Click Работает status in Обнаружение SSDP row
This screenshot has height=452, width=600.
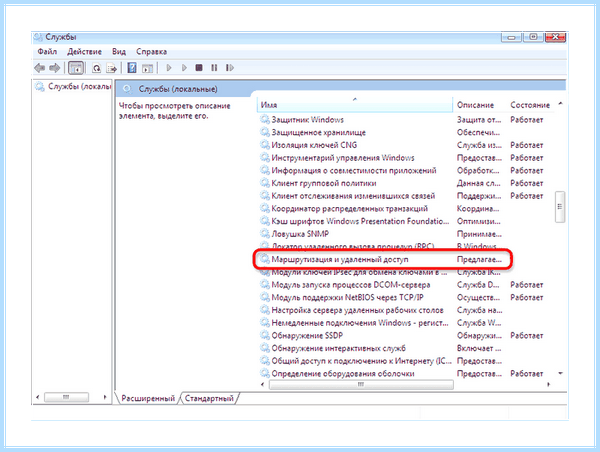[527, 336]
